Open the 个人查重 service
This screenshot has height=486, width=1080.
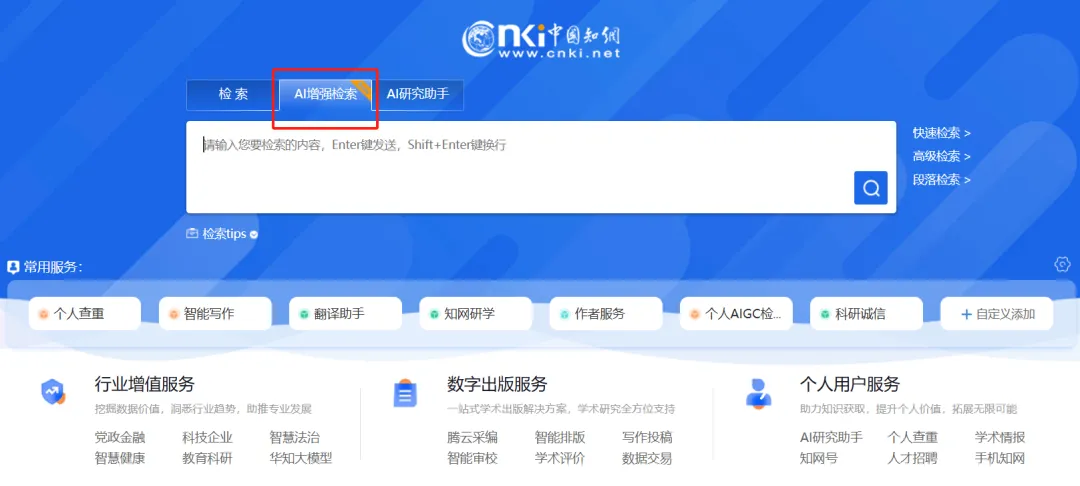click(x=85, y=314)
